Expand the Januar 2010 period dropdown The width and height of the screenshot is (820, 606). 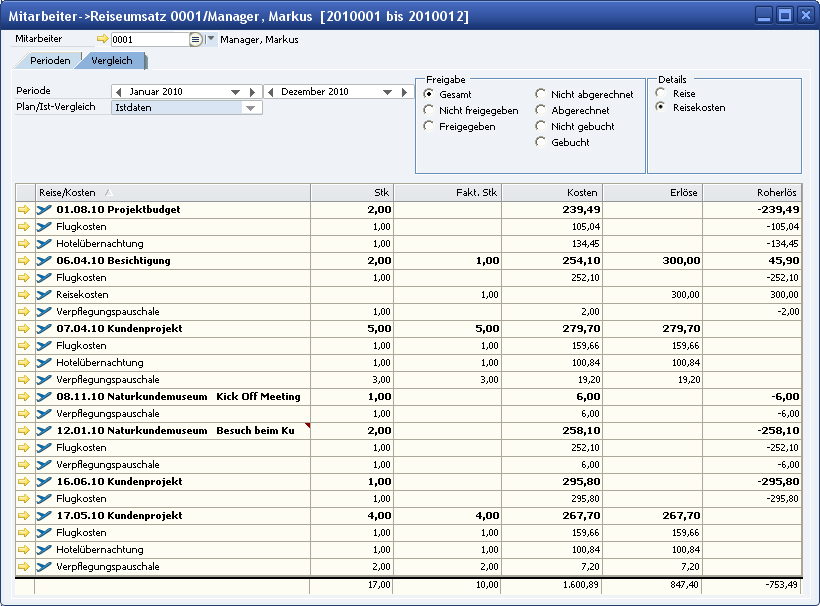(x=236, y=92)
